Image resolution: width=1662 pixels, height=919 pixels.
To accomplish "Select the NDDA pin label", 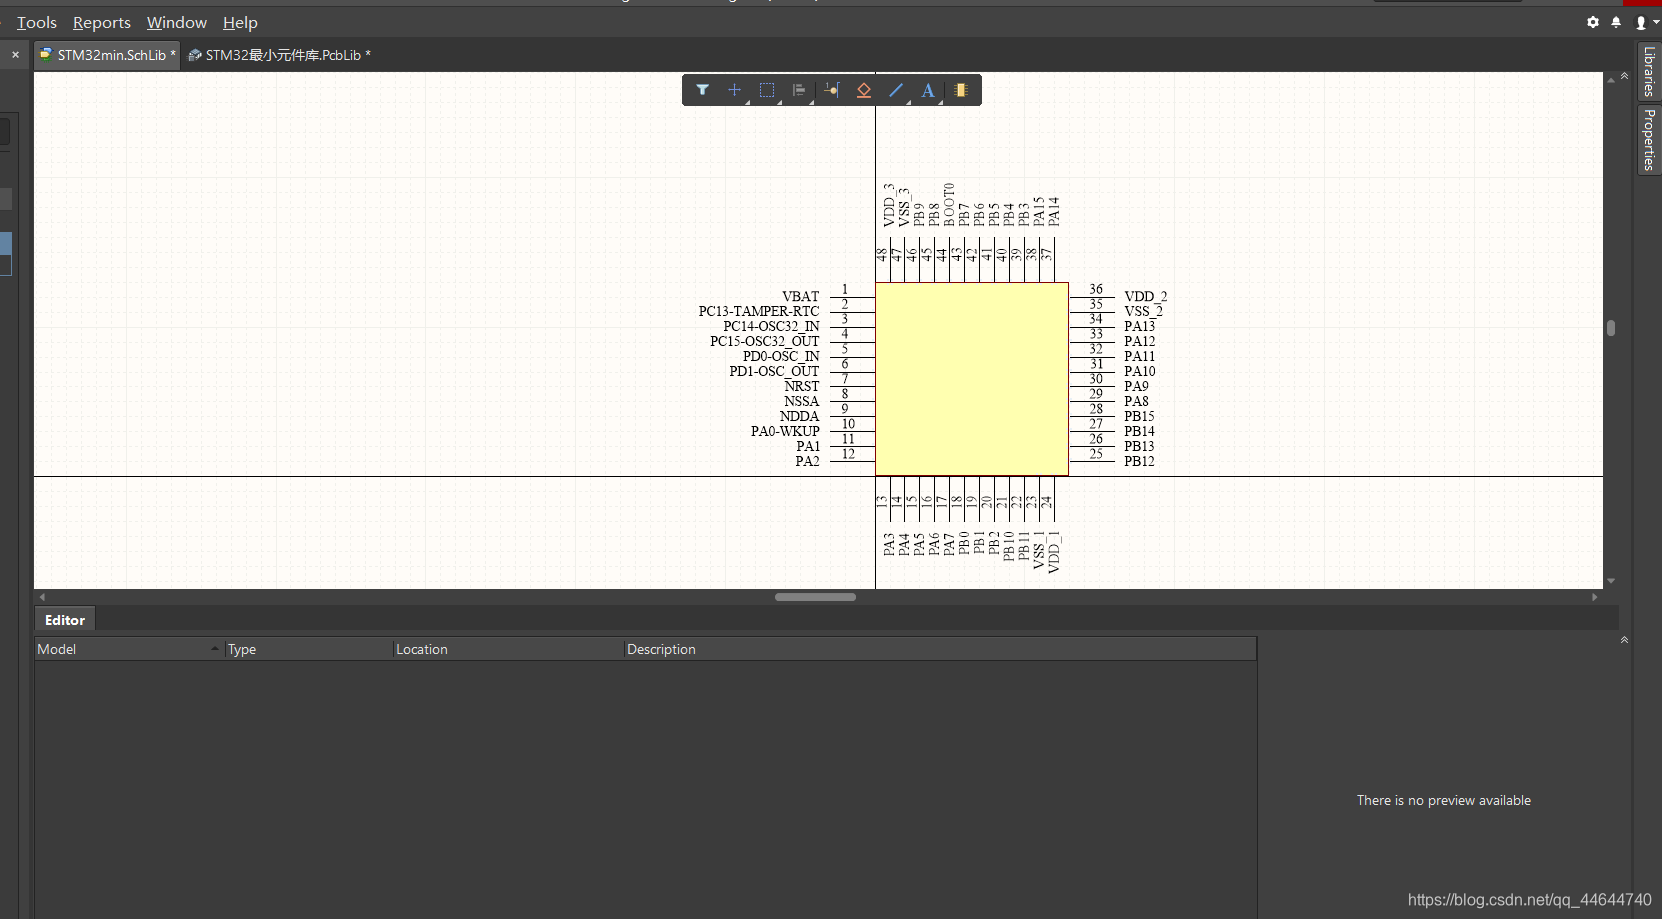I will (x=800, y=417).
